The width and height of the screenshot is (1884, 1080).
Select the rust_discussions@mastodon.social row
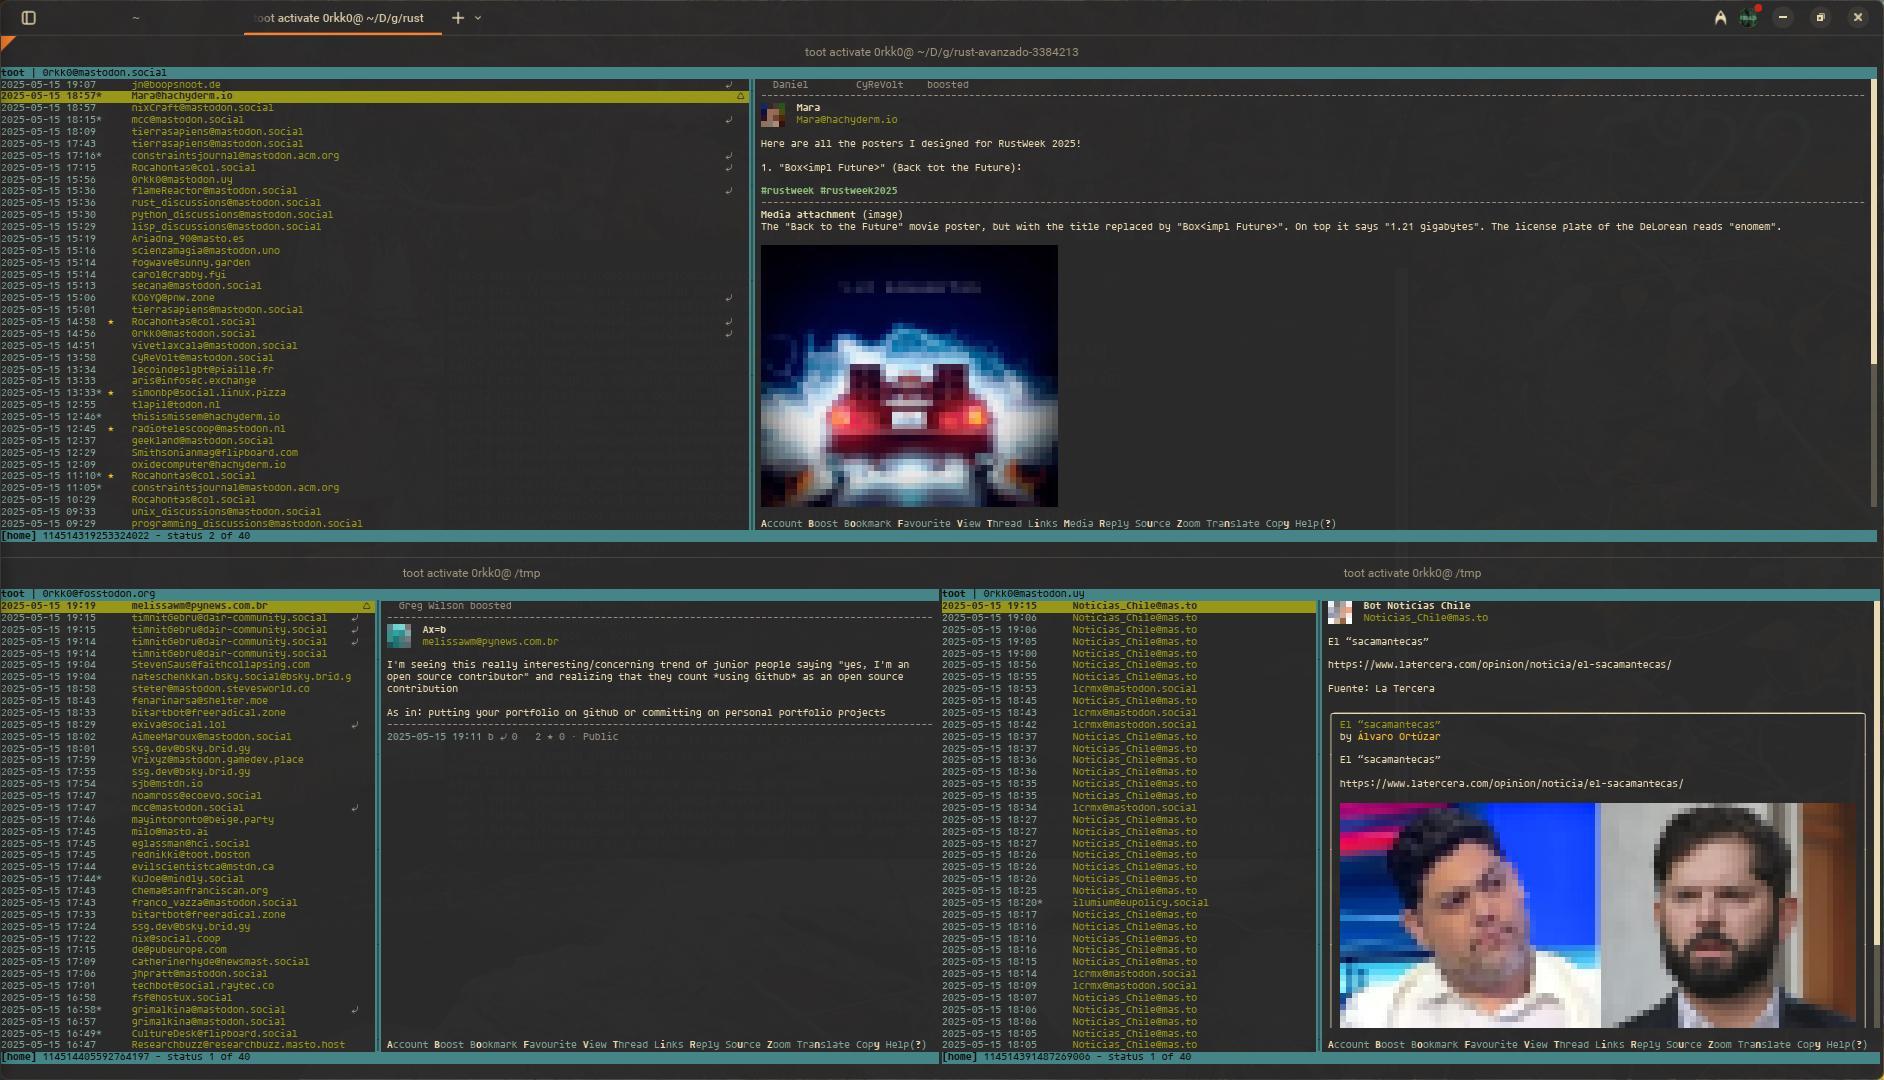374,203
